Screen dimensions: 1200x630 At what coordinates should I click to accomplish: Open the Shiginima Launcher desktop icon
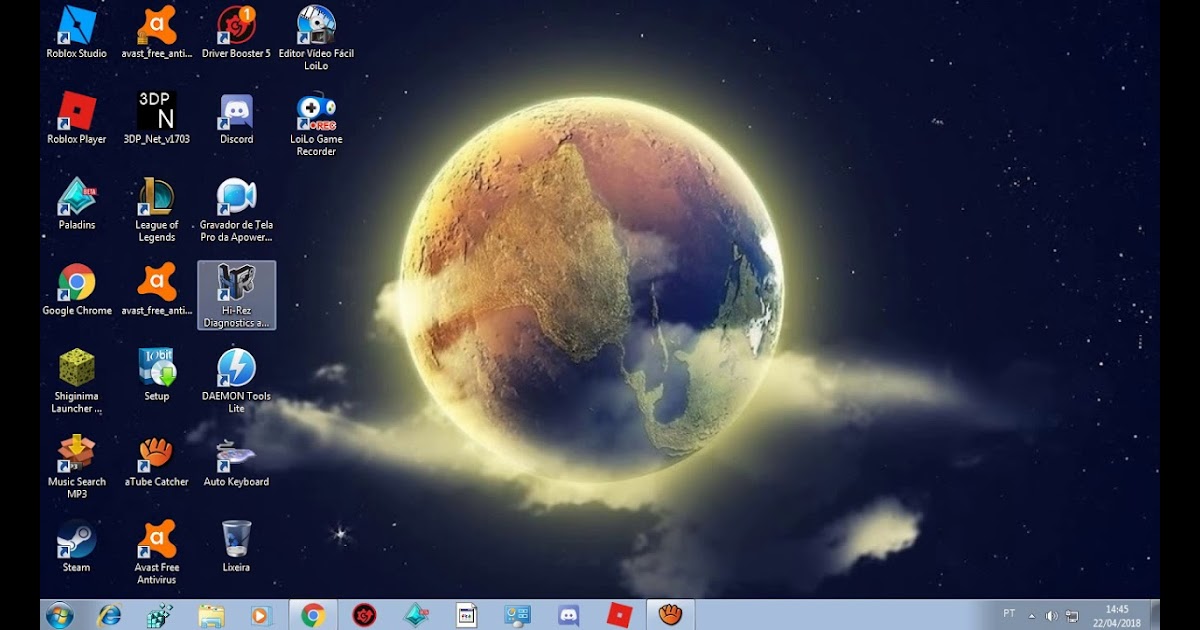[76, 381]
